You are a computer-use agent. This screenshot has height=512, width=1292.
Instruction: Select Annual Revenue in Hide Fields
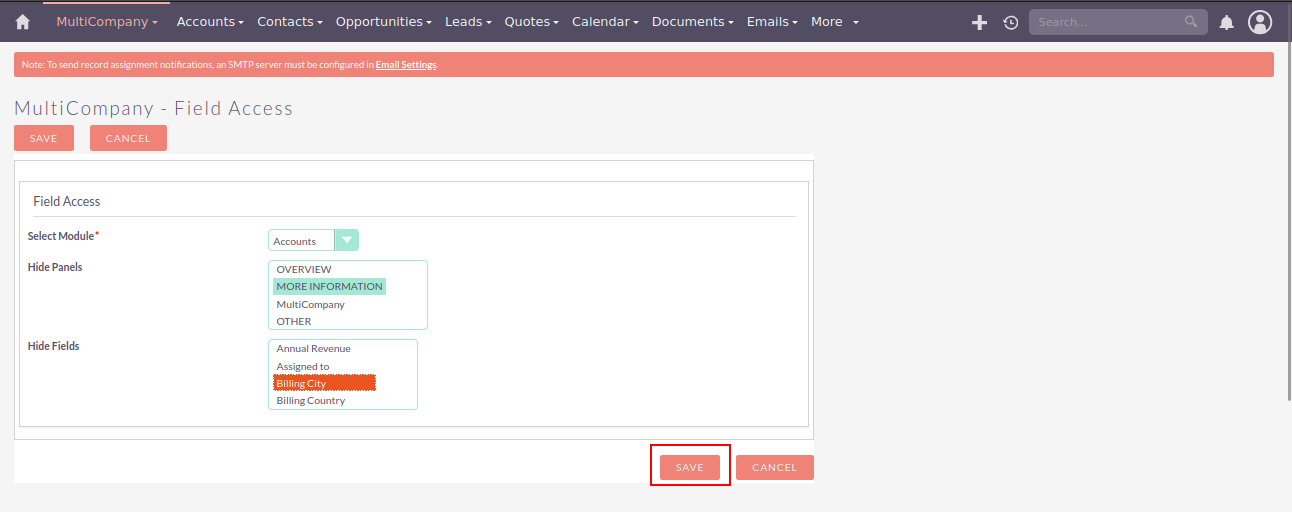click(313, 348)
